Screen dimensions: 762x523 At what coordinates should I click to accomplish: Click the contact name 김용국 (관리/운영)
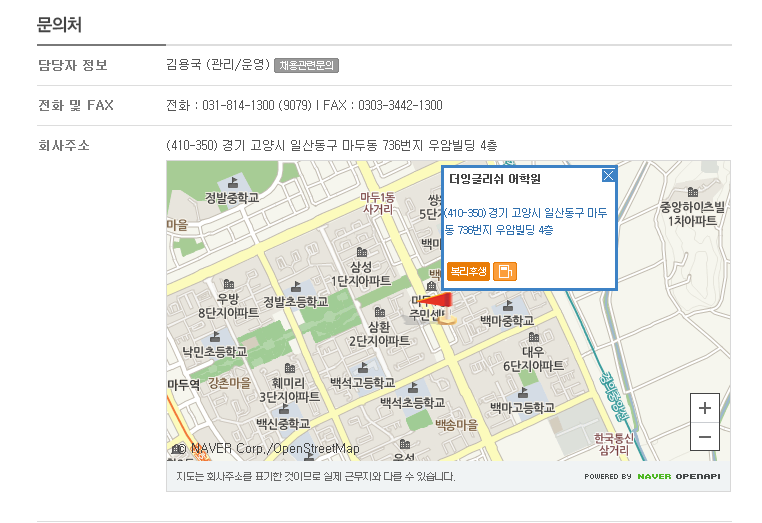pyautogui.click(x=218, y=64)
